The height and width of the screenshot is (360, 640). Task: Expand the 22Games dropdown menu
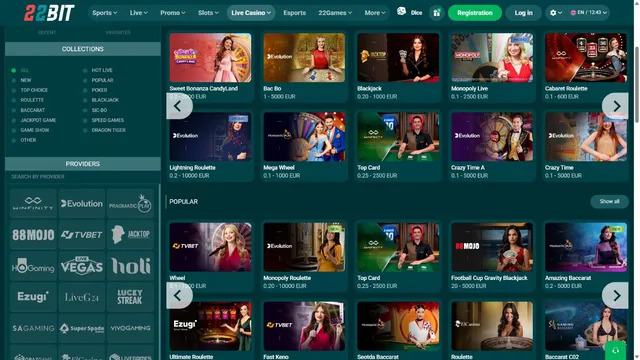coord(335,13)
